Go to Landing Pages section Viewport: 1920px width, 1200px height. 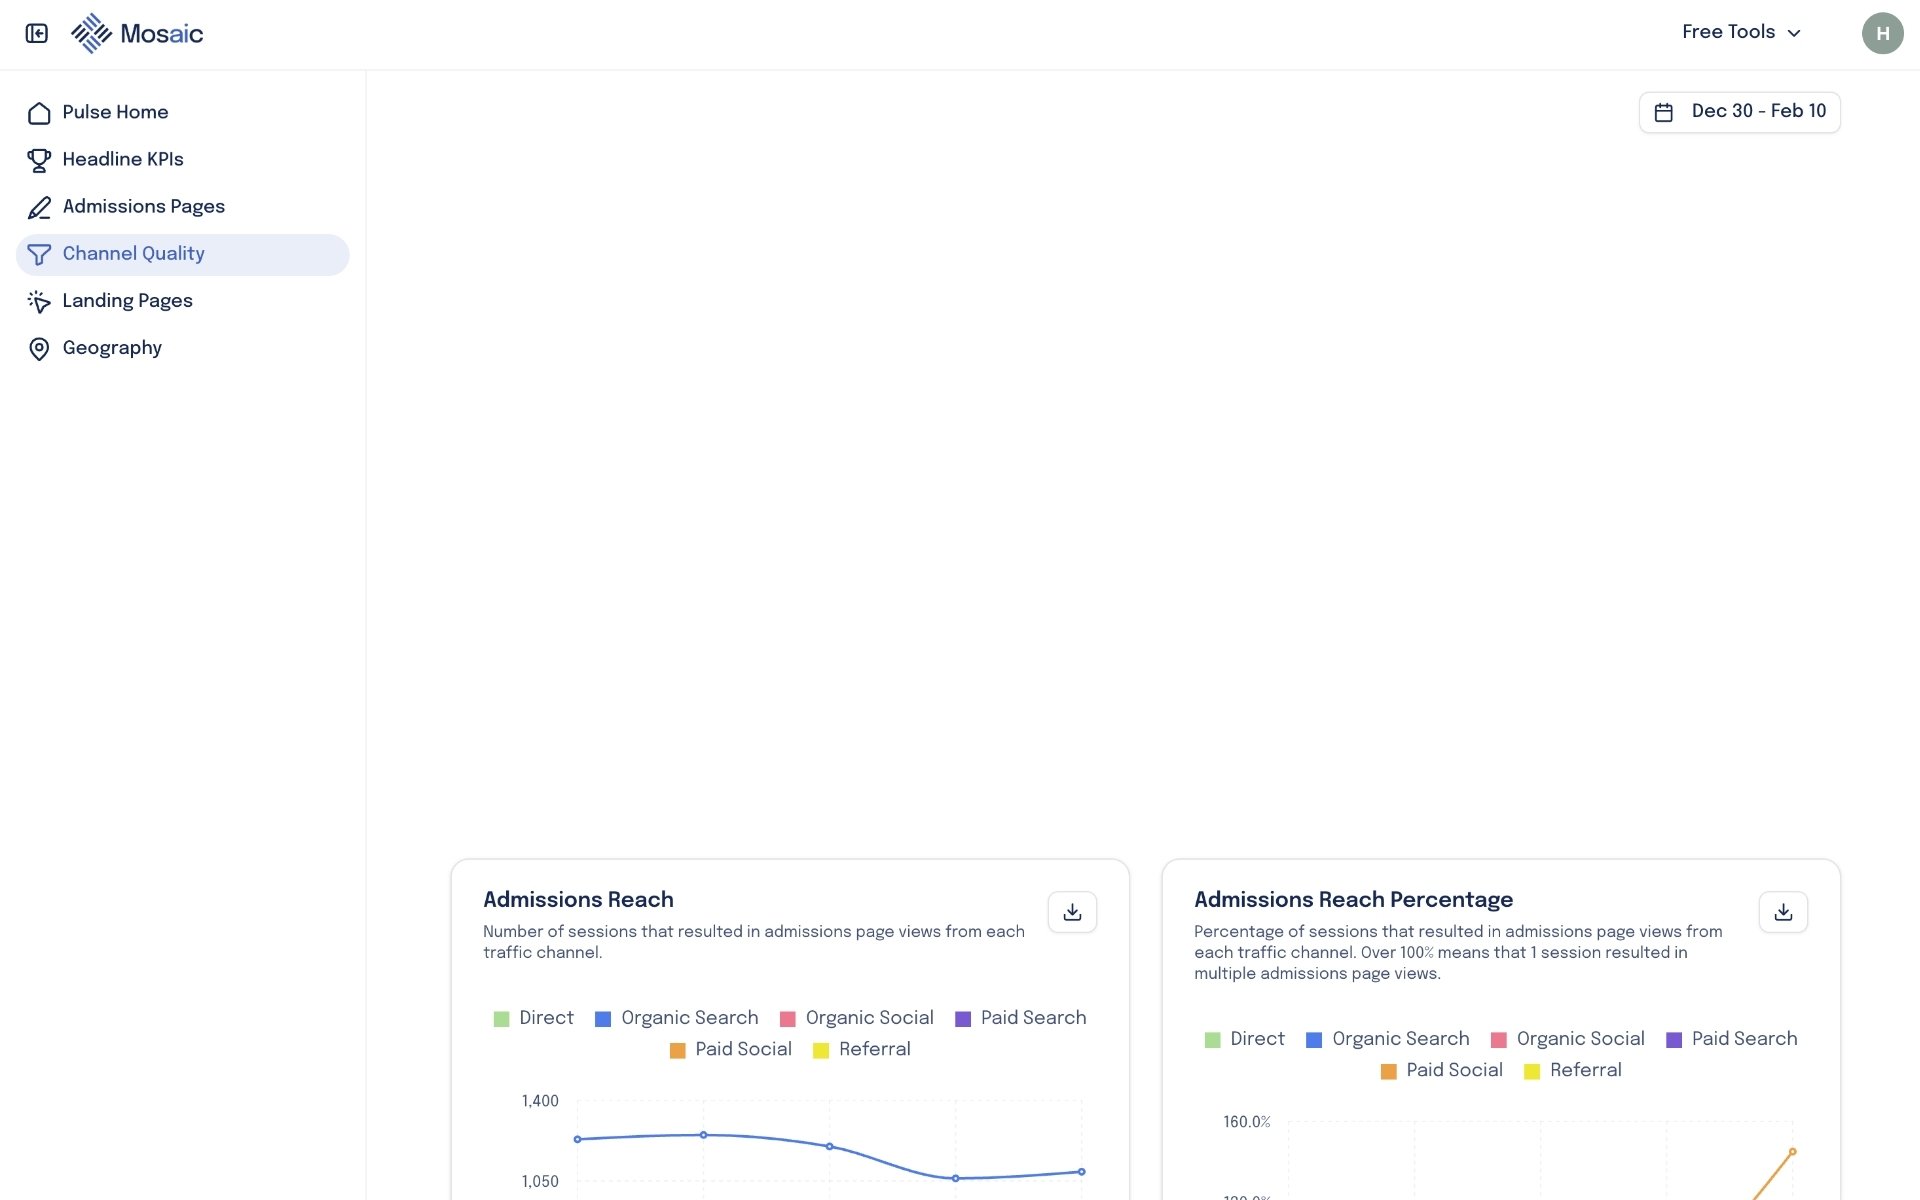point(127,301)
